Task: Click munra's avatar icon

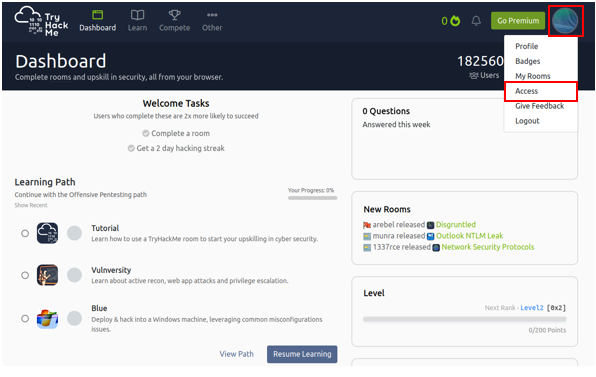Action: pos(367,237)
